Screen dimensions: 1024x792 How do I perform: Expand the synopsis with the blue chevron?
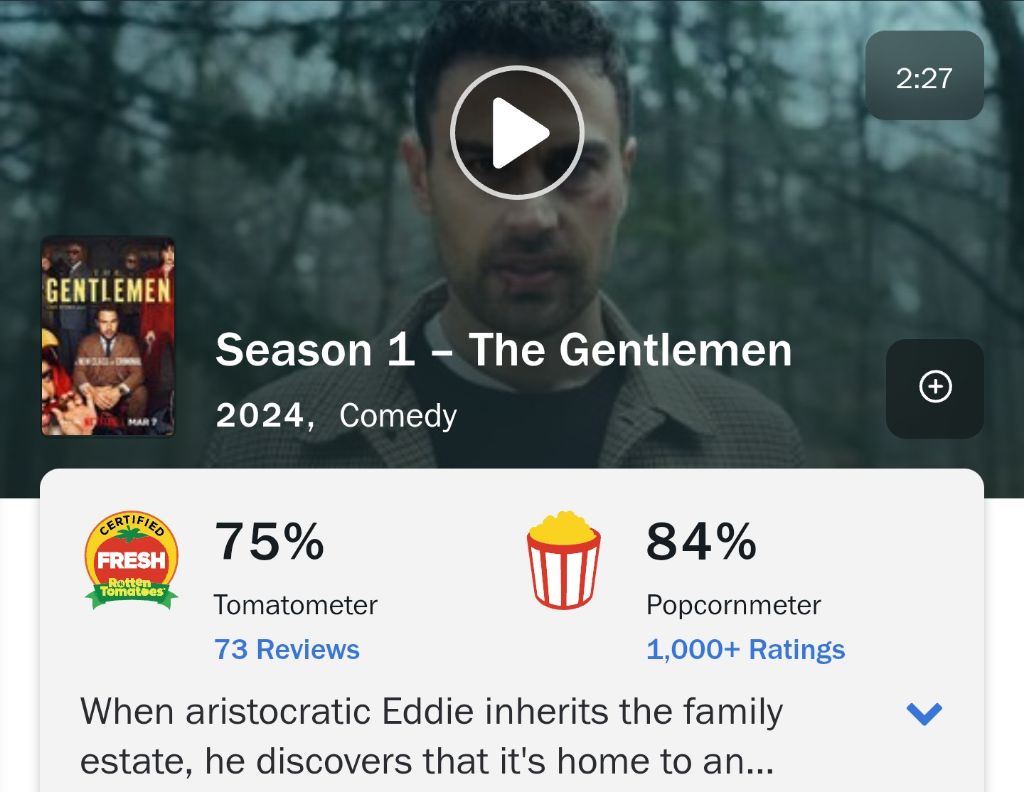pos(924,714)
